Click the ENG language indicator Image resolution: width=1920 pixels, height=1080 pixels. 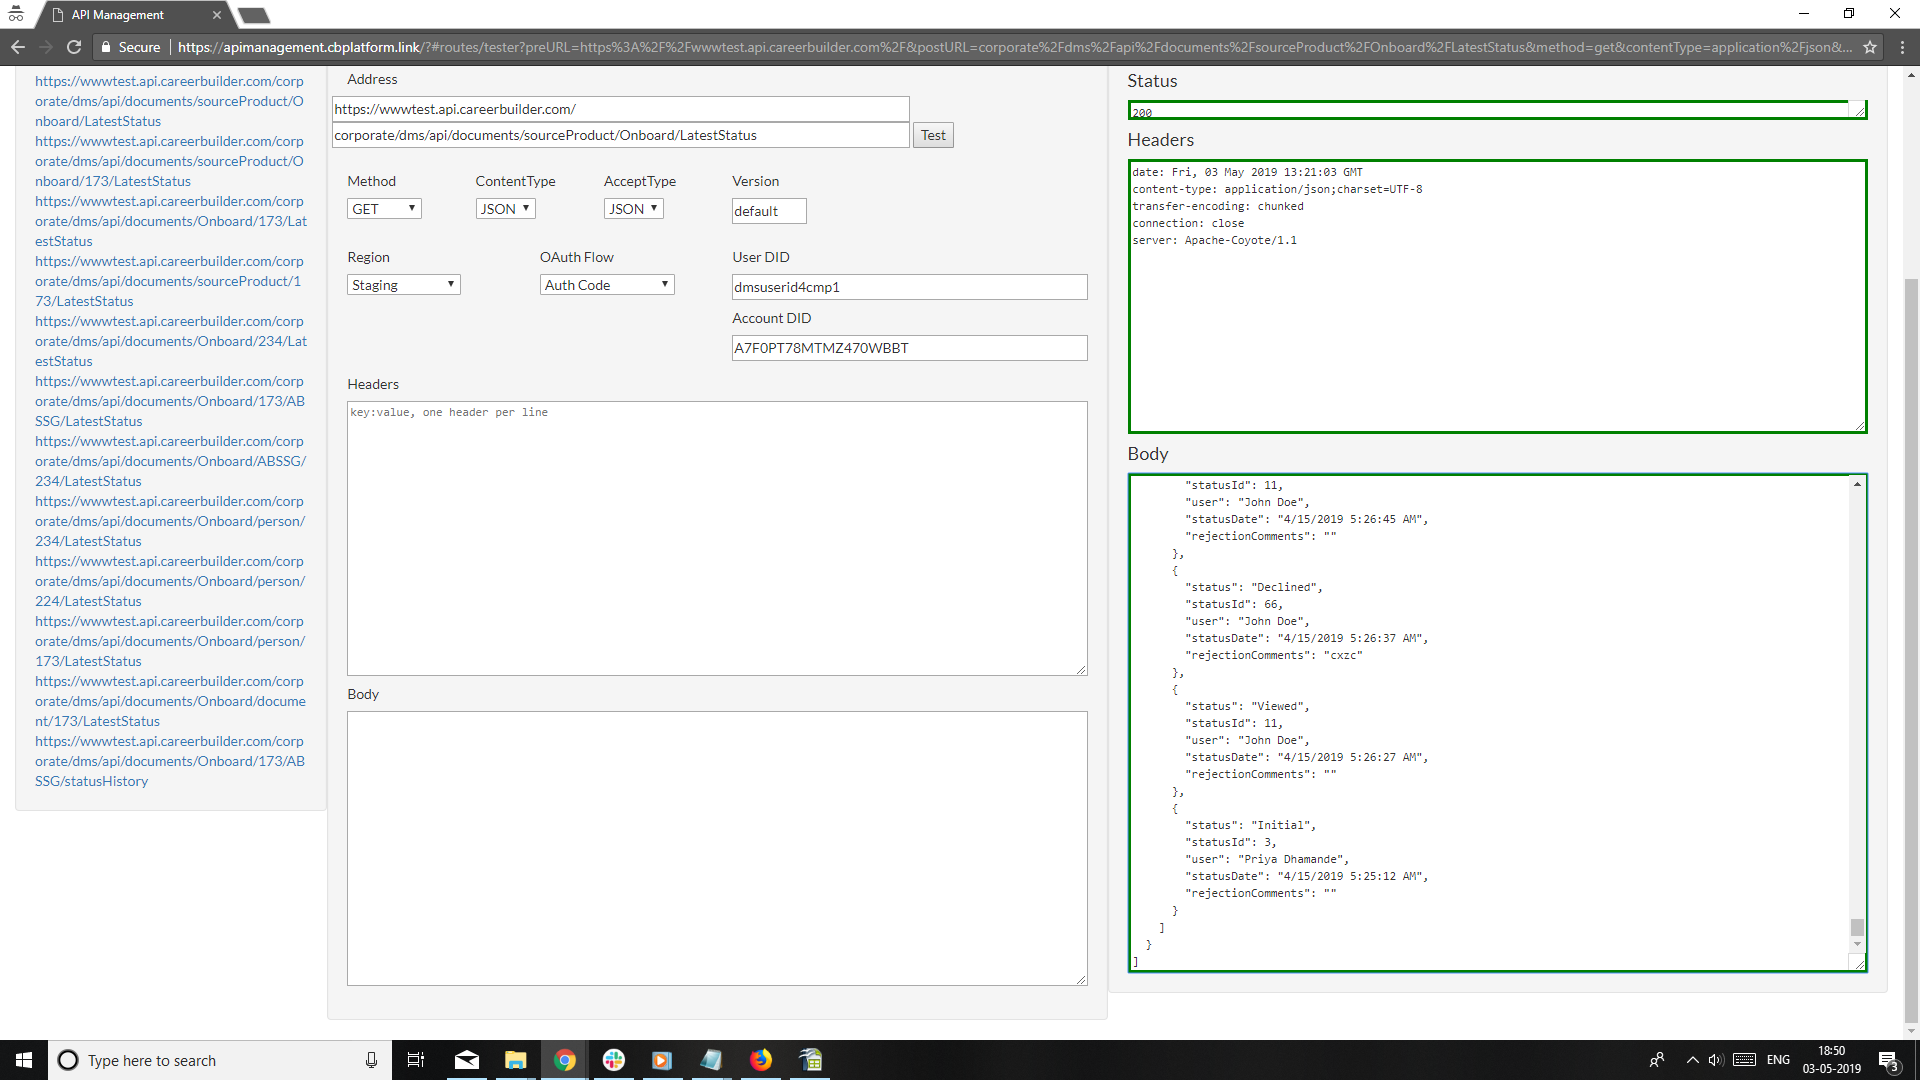[x=1778, y=1060]
